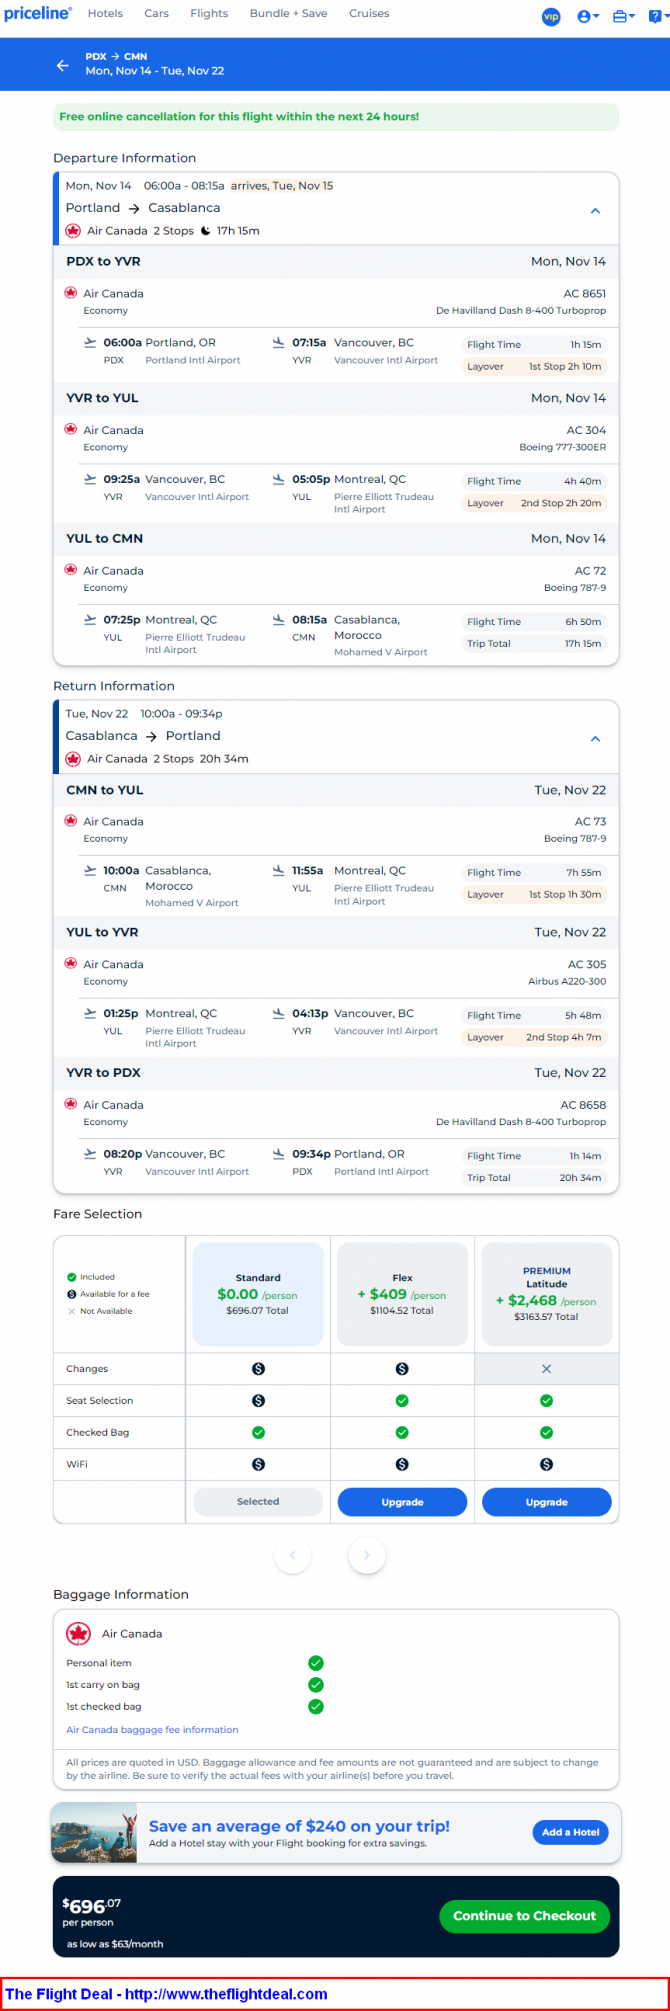The image size is (670, 2011).
Task: Click Continue to Checkout
Action: point(524,1916)
